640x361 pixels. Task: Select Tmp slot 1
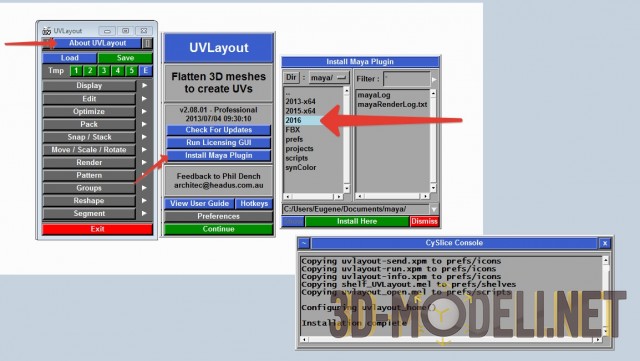coord(76,71)
